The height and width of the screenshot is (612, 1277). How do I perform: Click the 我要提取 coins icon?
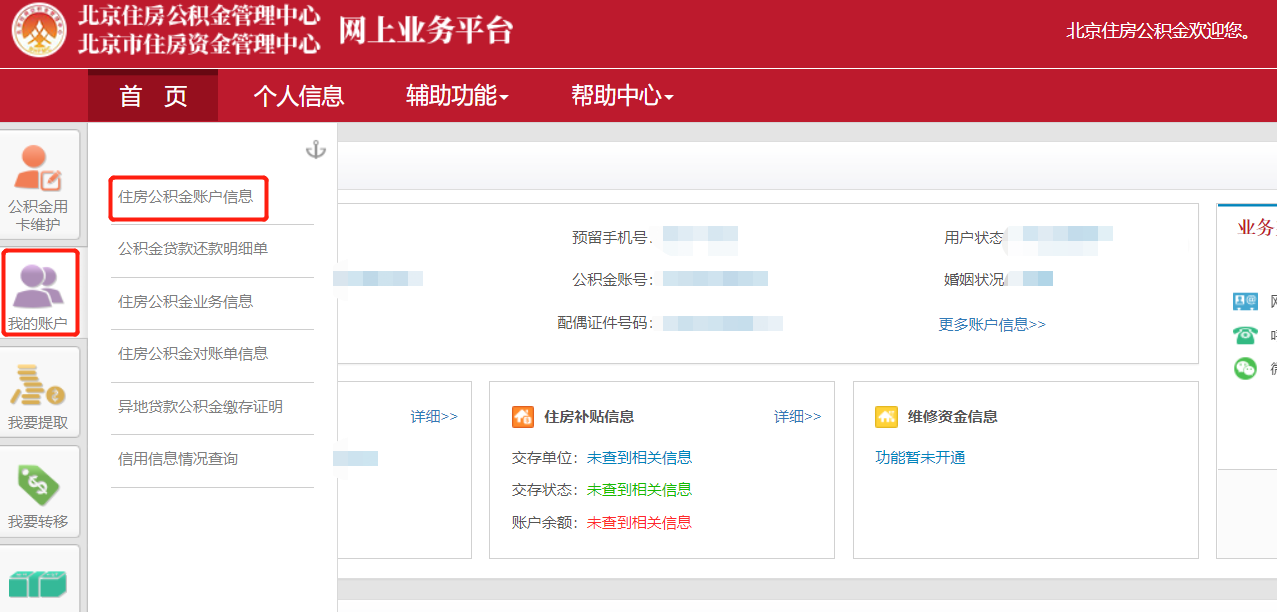coord(40,390)
